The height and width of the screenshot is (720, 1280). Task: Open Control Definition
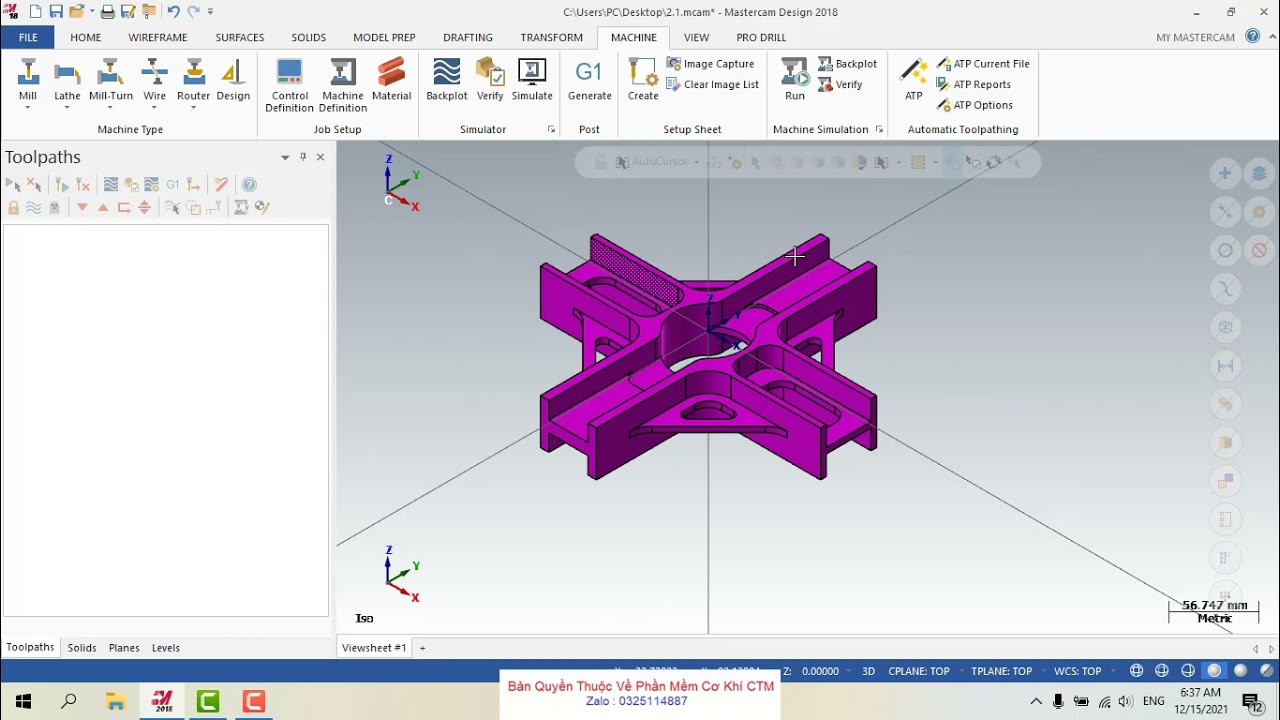click(289, 85)
